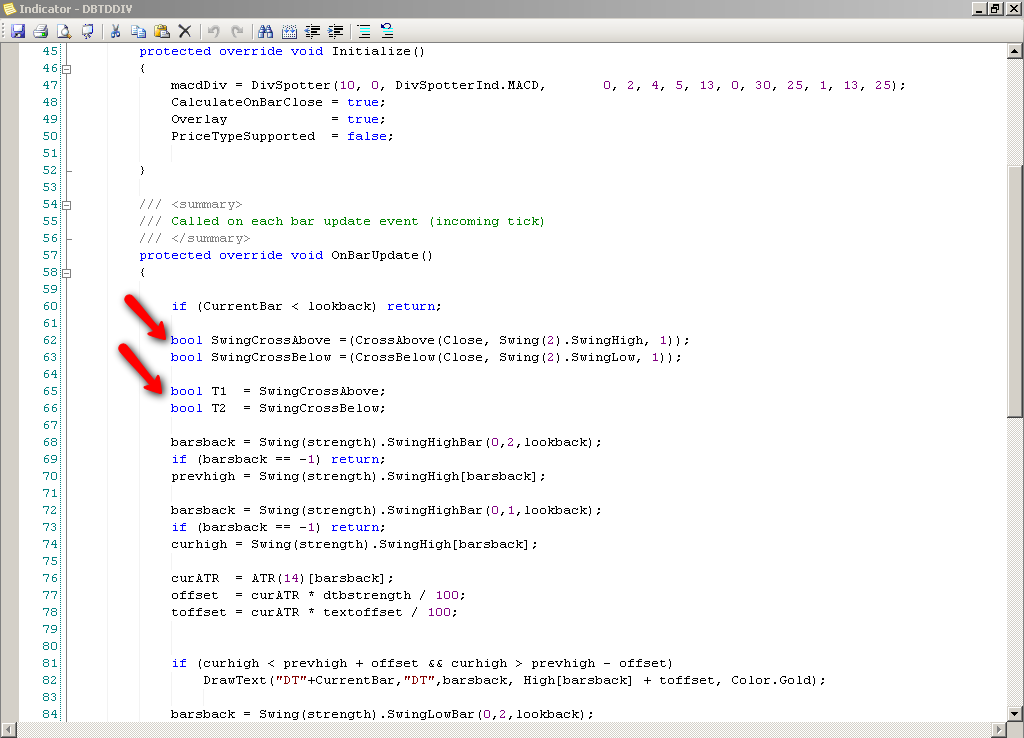The image size is (1024, 738).
Task: Click the toolbar grip handle left of Save
Action: 4,31
